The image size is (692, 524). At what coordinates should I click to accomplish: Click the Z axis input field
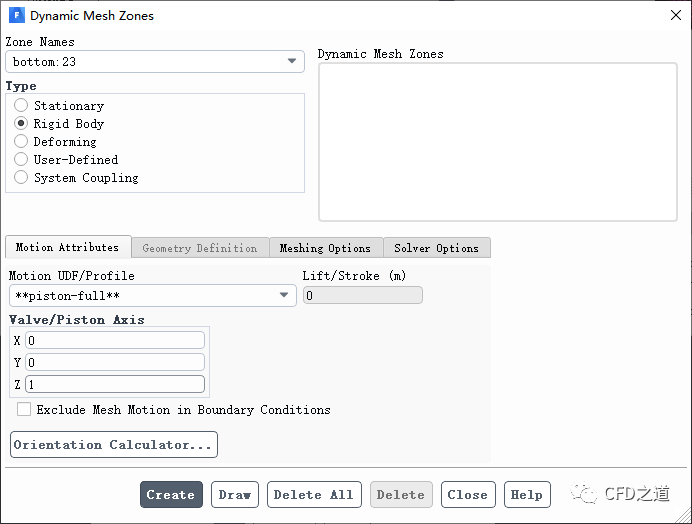point(115,385)
